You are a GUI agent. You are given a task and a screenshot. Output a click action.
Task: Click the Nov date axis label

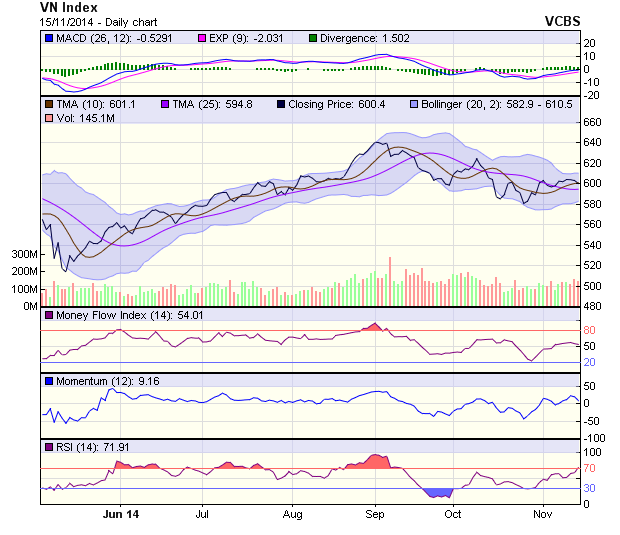(543, 515)
